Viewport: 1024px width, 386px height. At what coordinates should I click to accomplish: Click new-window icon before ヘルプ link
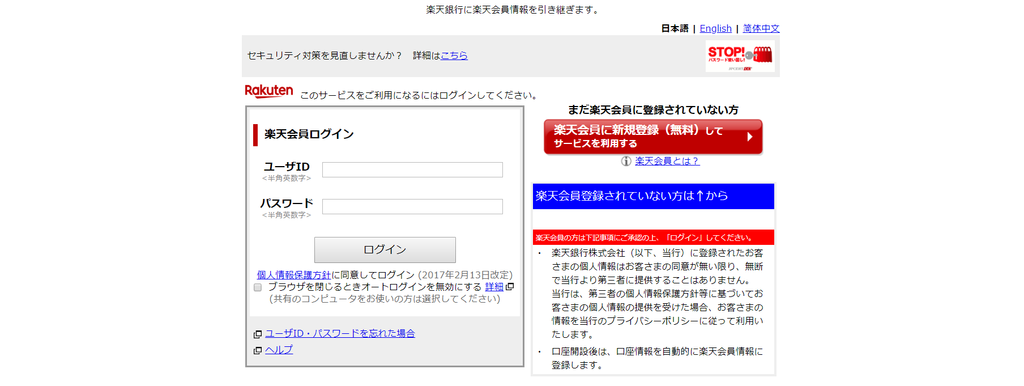coord(258,351)
